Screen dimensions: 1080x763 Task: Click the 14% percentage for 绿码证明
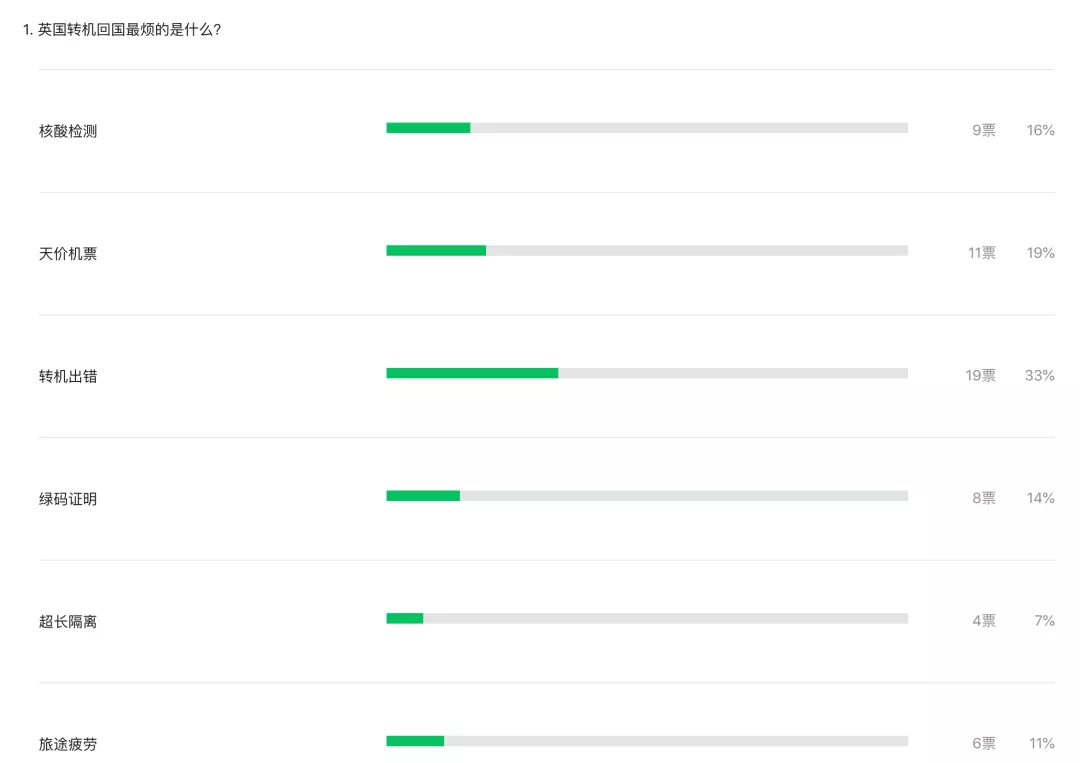1040,498
